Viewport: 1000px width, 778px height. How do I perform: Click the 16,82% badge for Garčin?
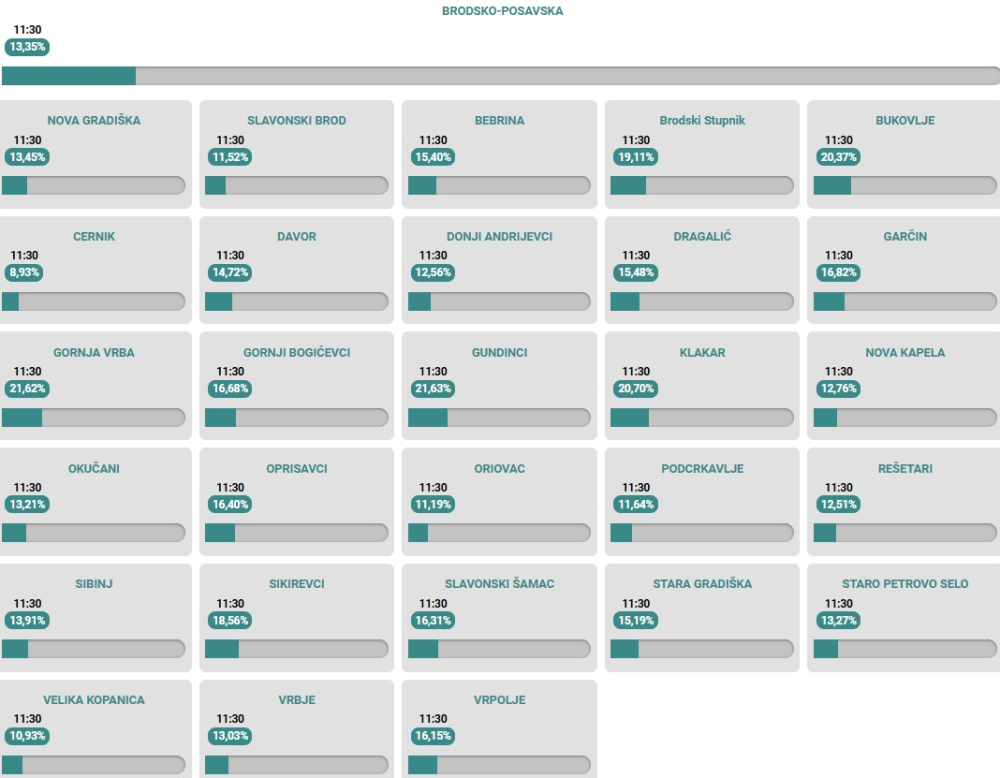[x=839, y=272]
